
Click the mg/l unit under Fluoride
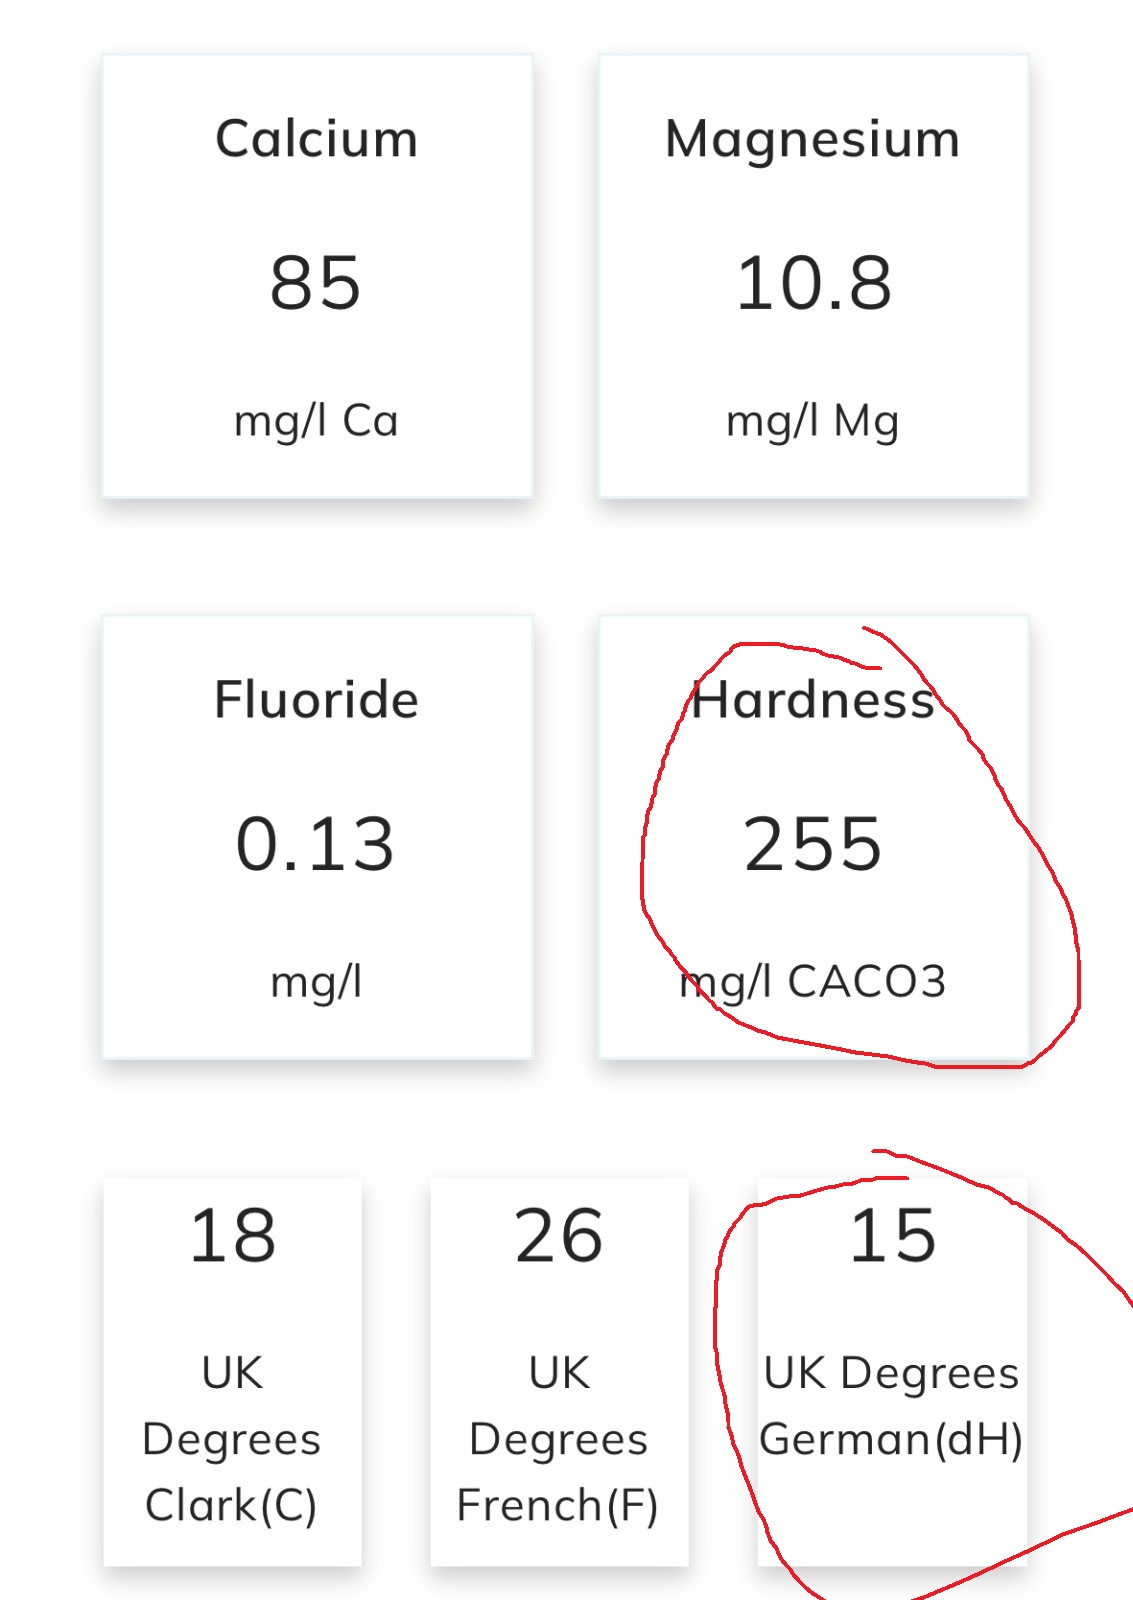(316, 982)
